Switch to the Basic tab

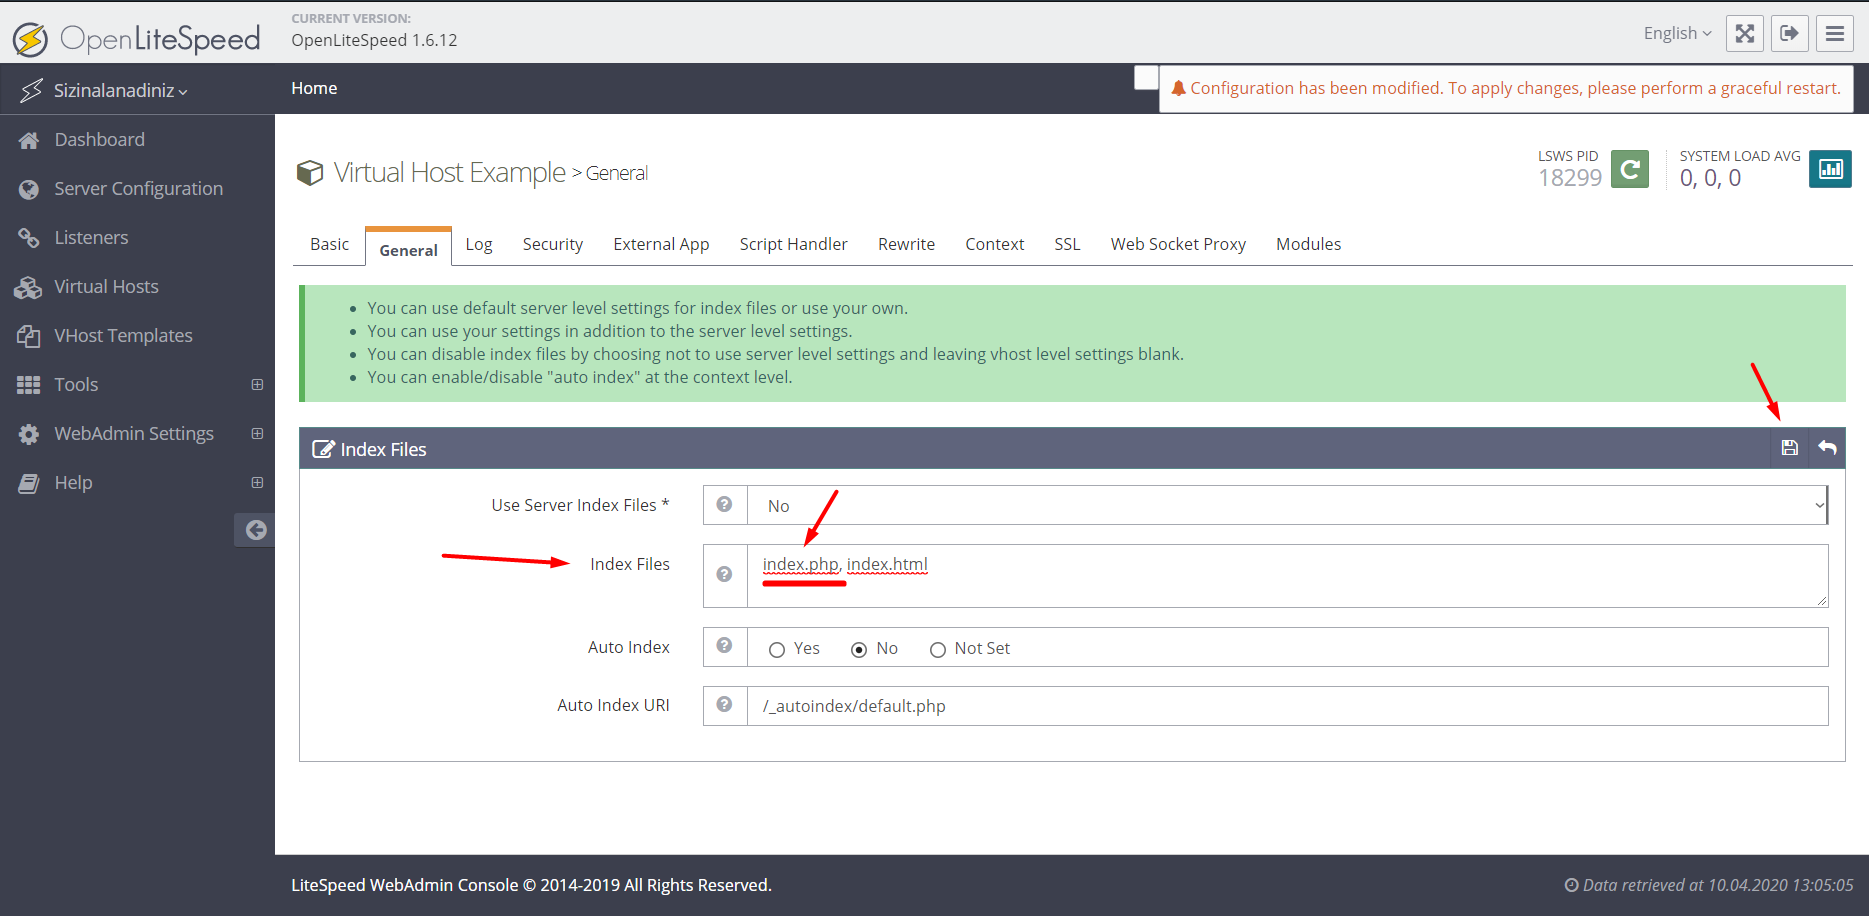[329, 244]
